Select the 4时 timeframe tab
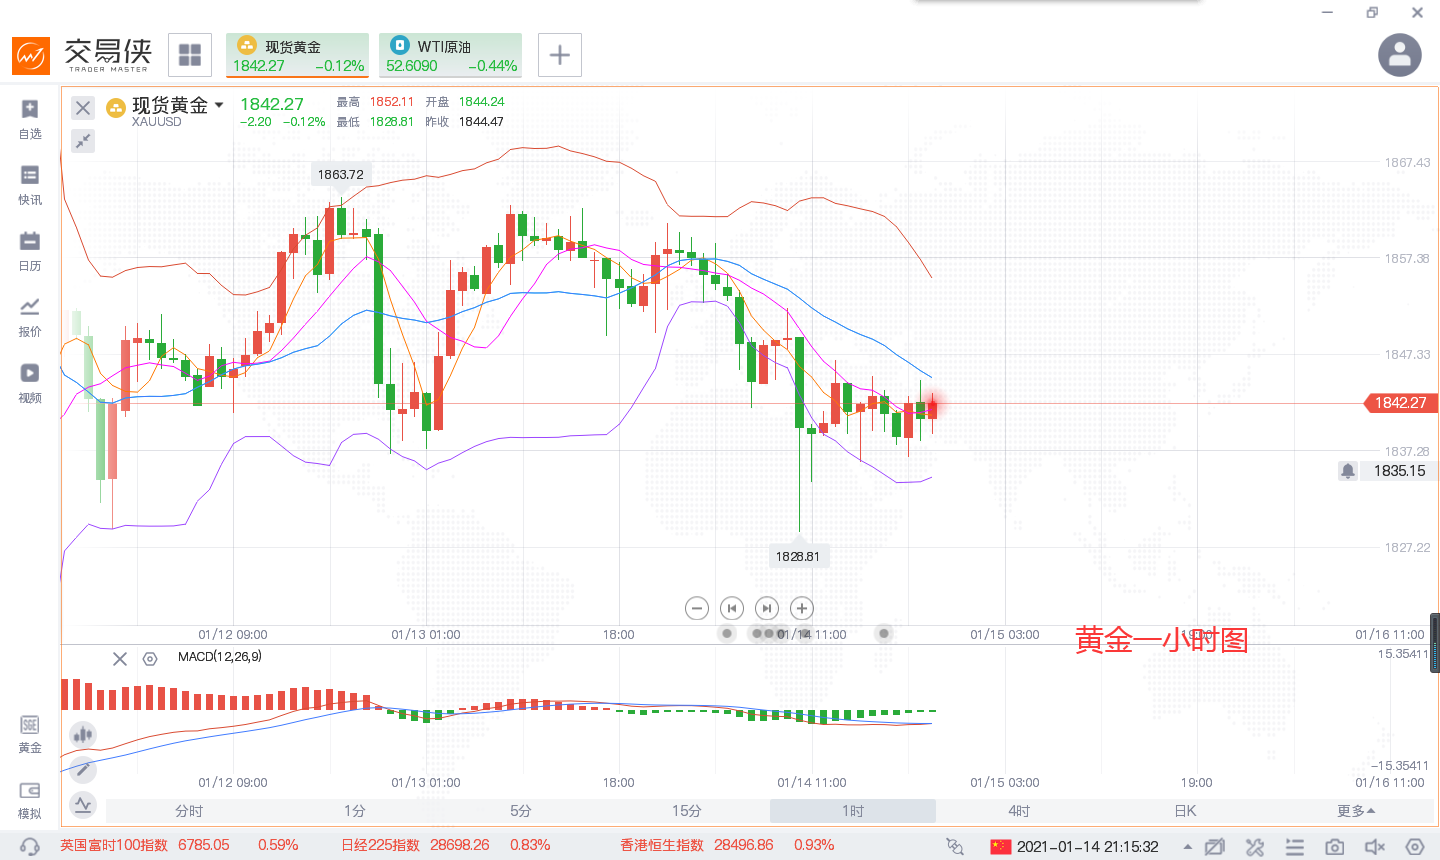The width and height of the screenshot is (1440, 860). coord(1018,811)
